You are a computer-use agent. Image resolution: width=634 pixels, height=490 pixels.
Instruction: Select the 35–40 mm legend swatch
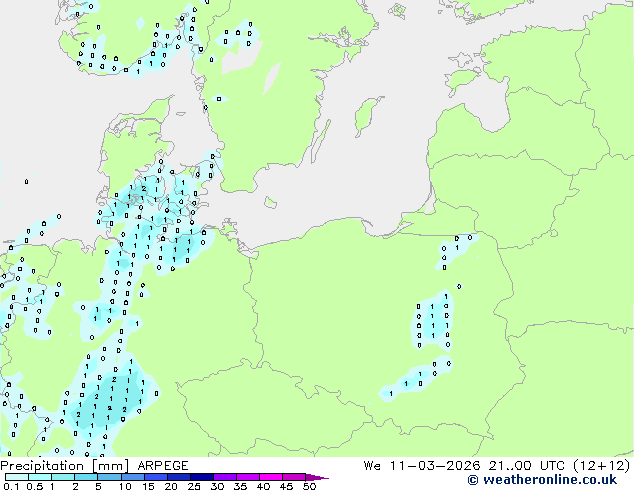click(x=247, y=477)
